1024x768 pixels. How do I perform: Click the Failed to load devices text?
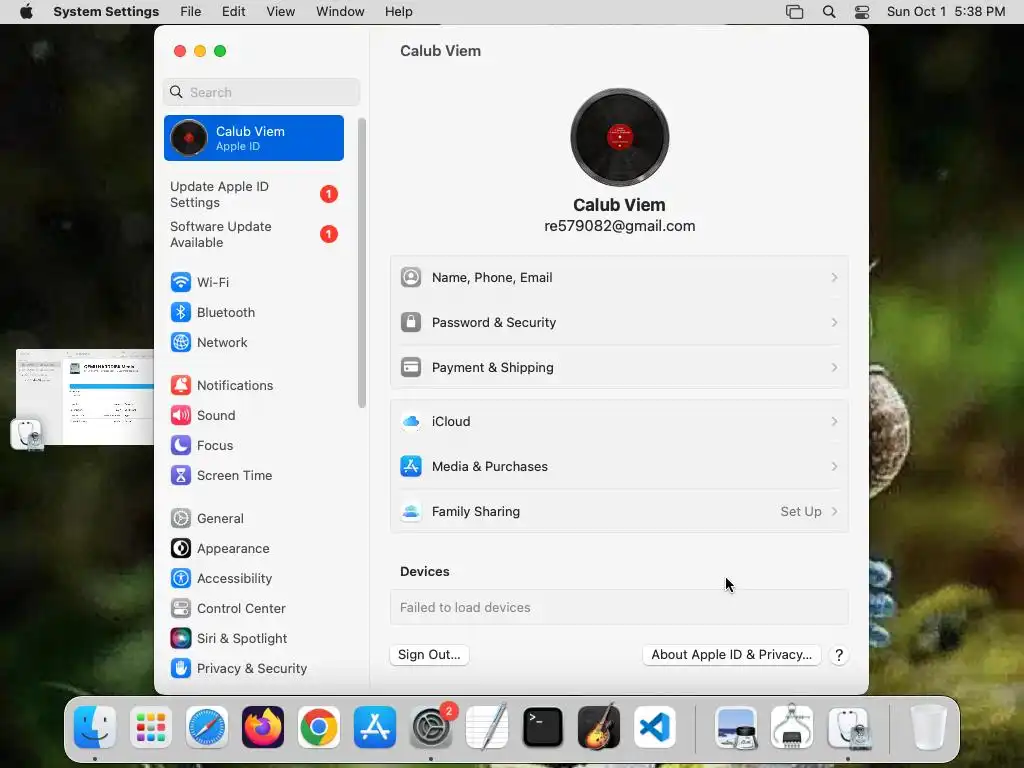pyautogui.click(x=465, y=607)
